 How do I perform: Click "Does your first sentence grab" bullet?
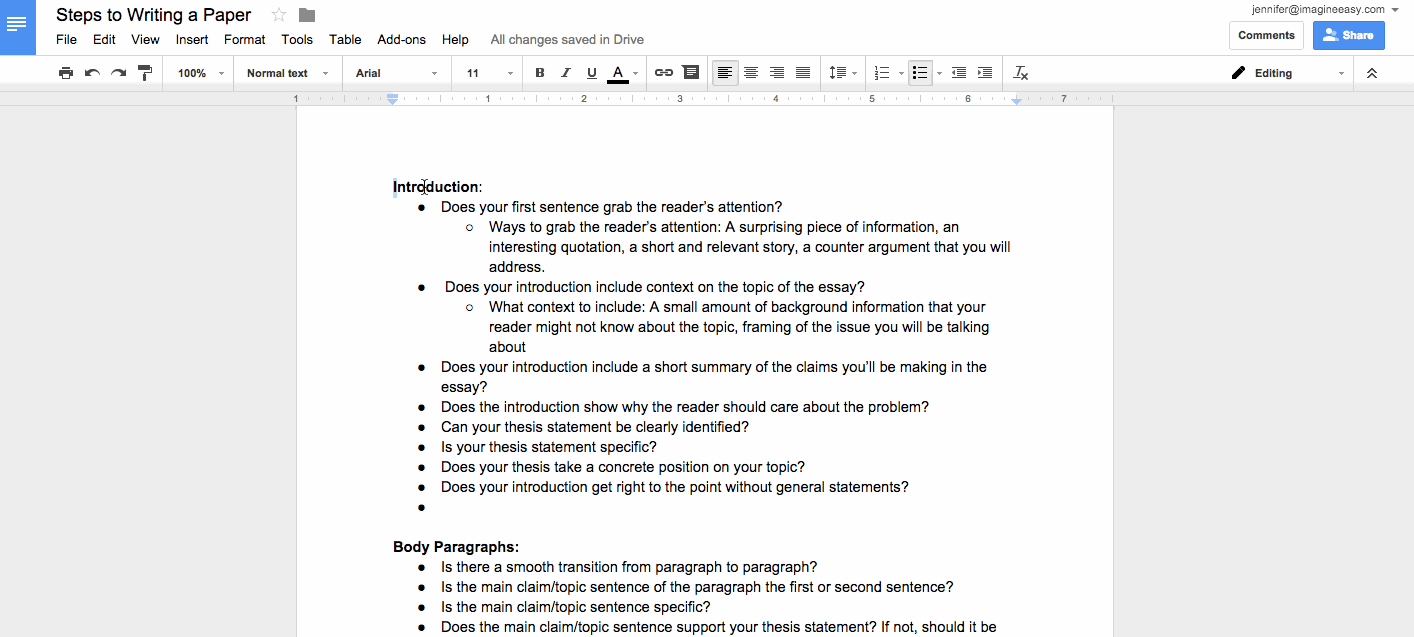point(612,207)
